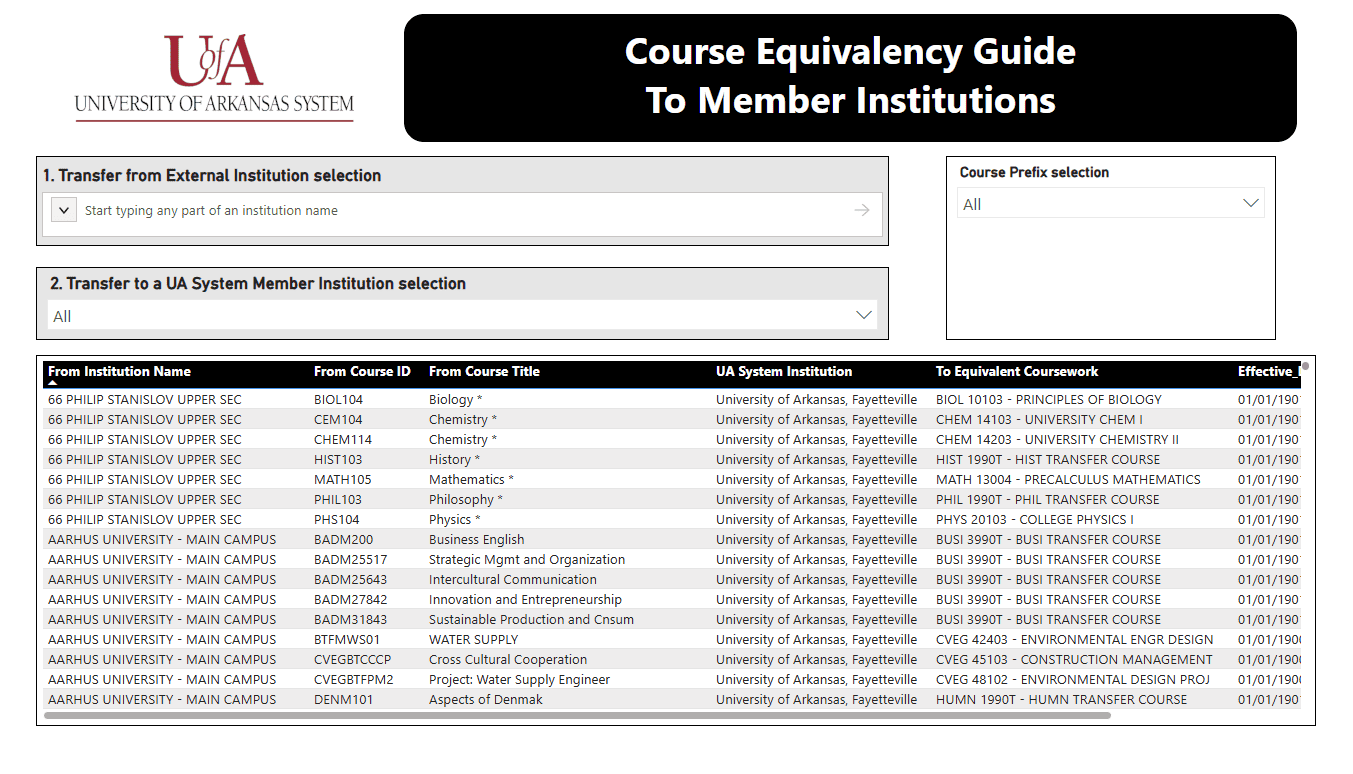
Task: Click the Intercultural Communication course title
Action: (x=513, y=579)
